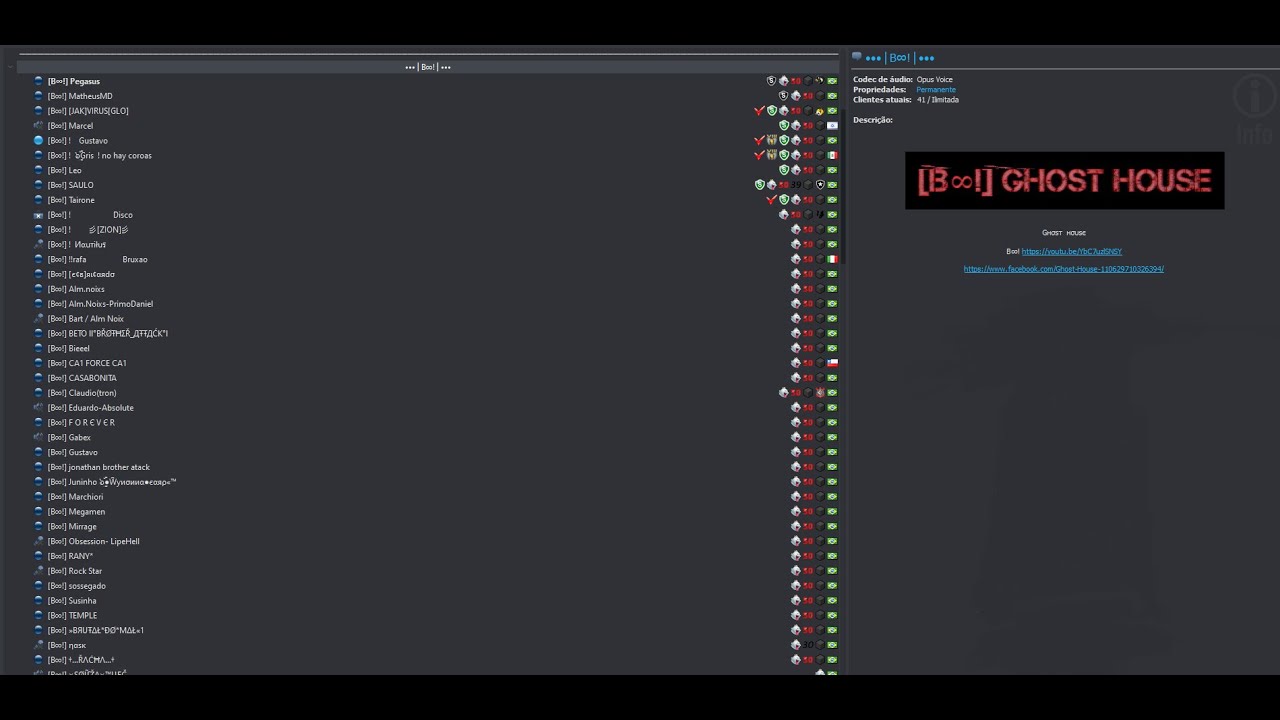Click the Israel flag on Marcel row

pyautogui.click(x=832, y=126)
